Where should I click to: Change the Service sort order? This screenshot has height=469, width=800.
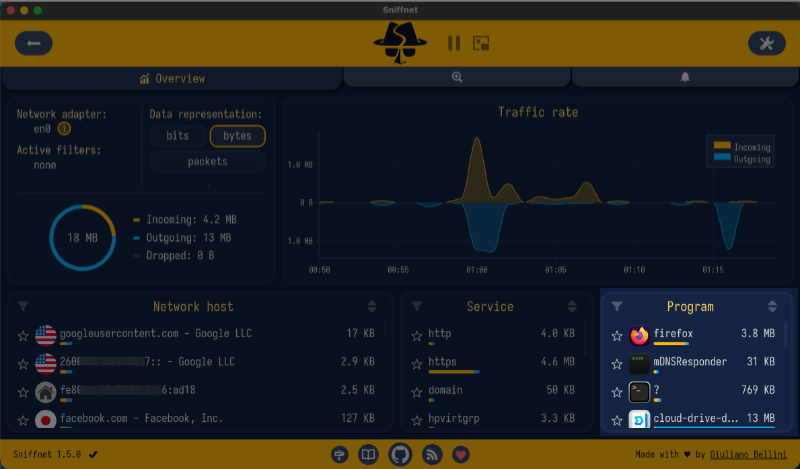572,306
